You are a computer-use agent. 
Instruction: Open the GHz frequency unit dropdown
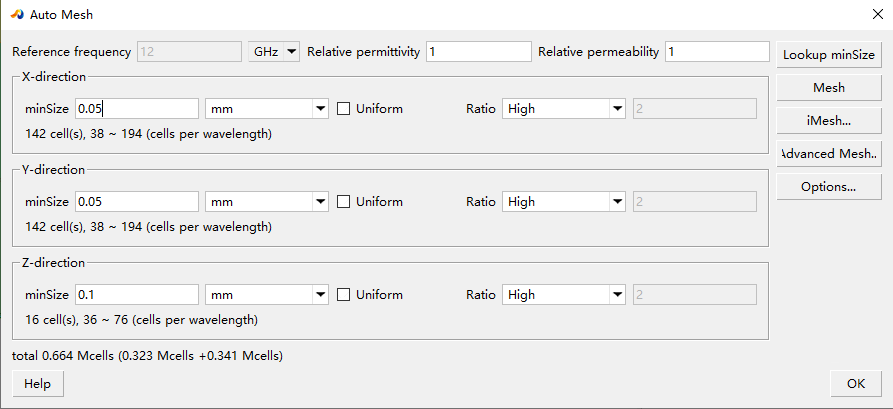274,52
